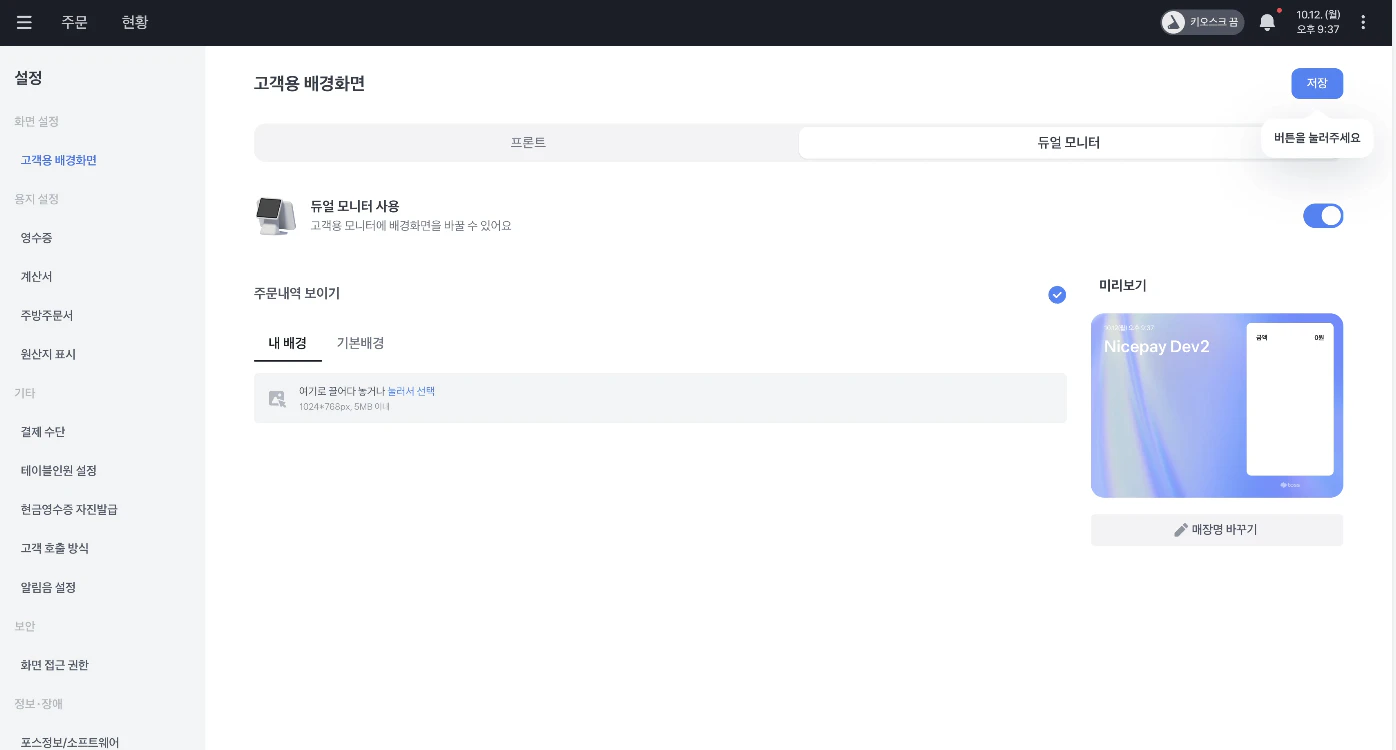Switch to the 프론트 tab
This screenshot has width=1396, height=750.
click(x=528, y=142)
